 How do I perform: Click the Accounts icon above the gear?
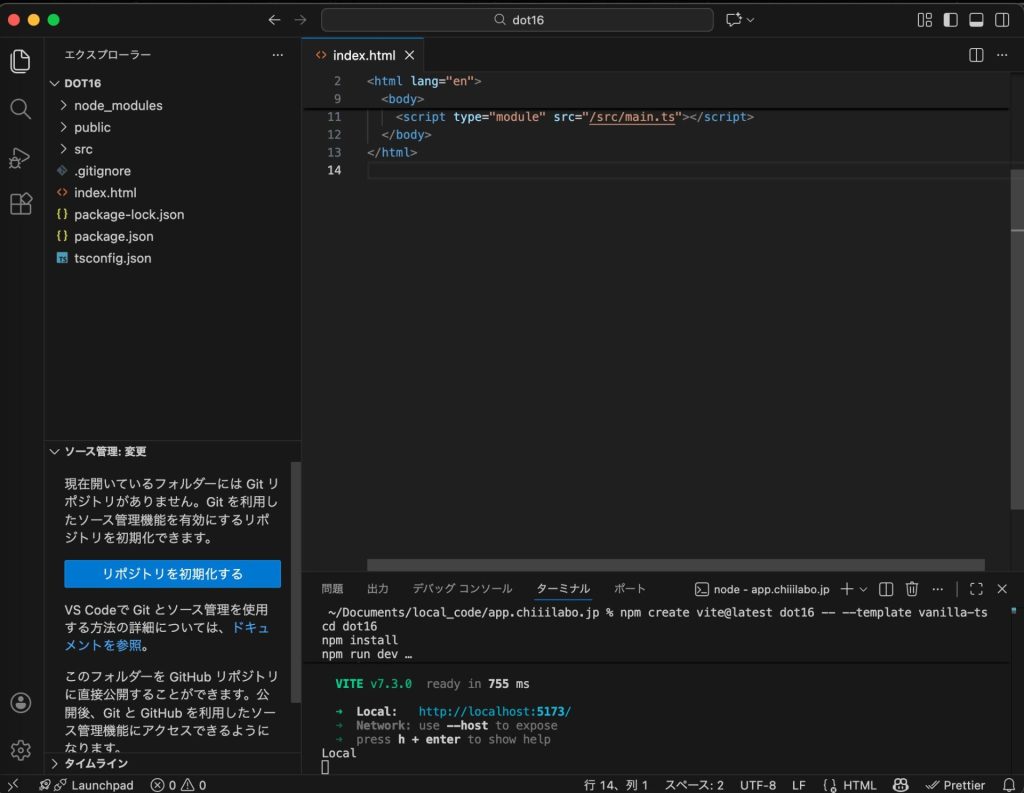pos(20,701)
